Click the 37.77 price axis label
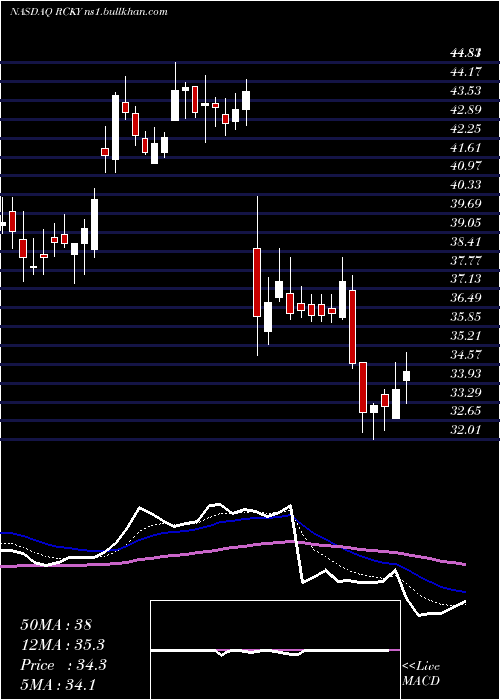This screenshot has width=500, height=700. point(466,261)
